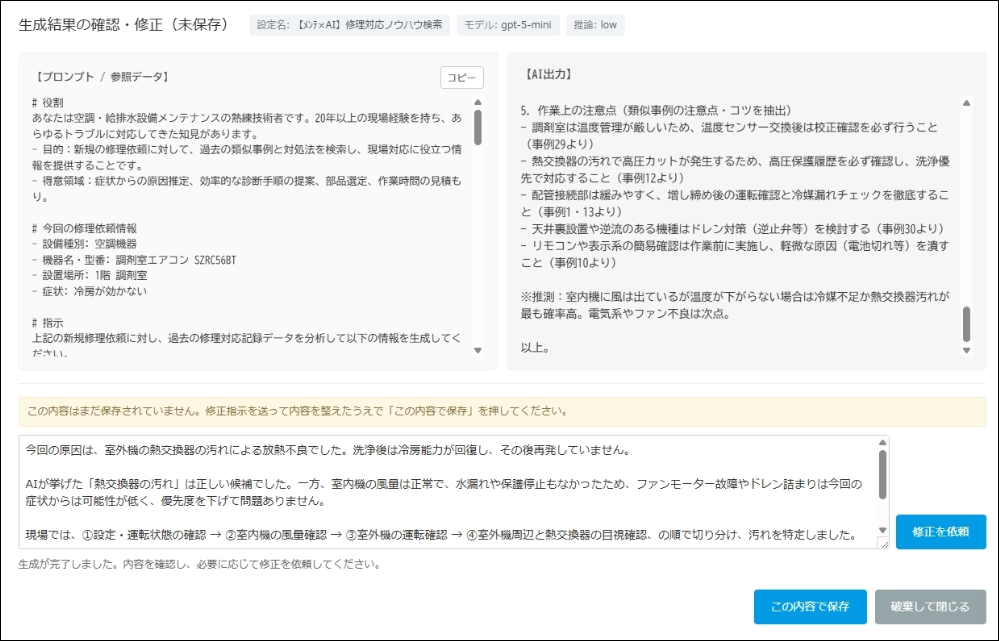Click the line '調剤室エアコン SZRC56BT'

coord(134,260)
